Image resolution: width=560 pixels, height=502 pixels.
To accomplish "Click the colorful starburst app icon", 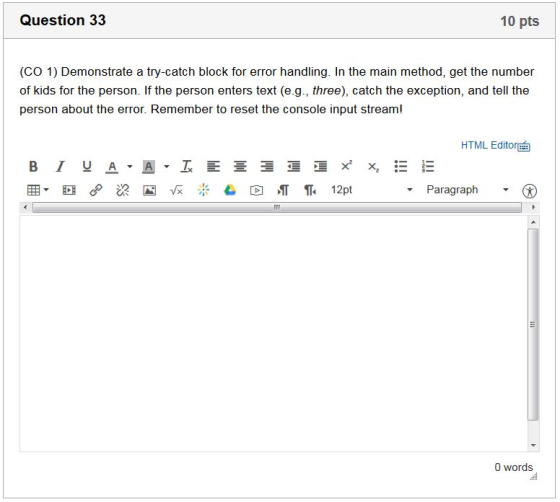I will coord(203,190).
